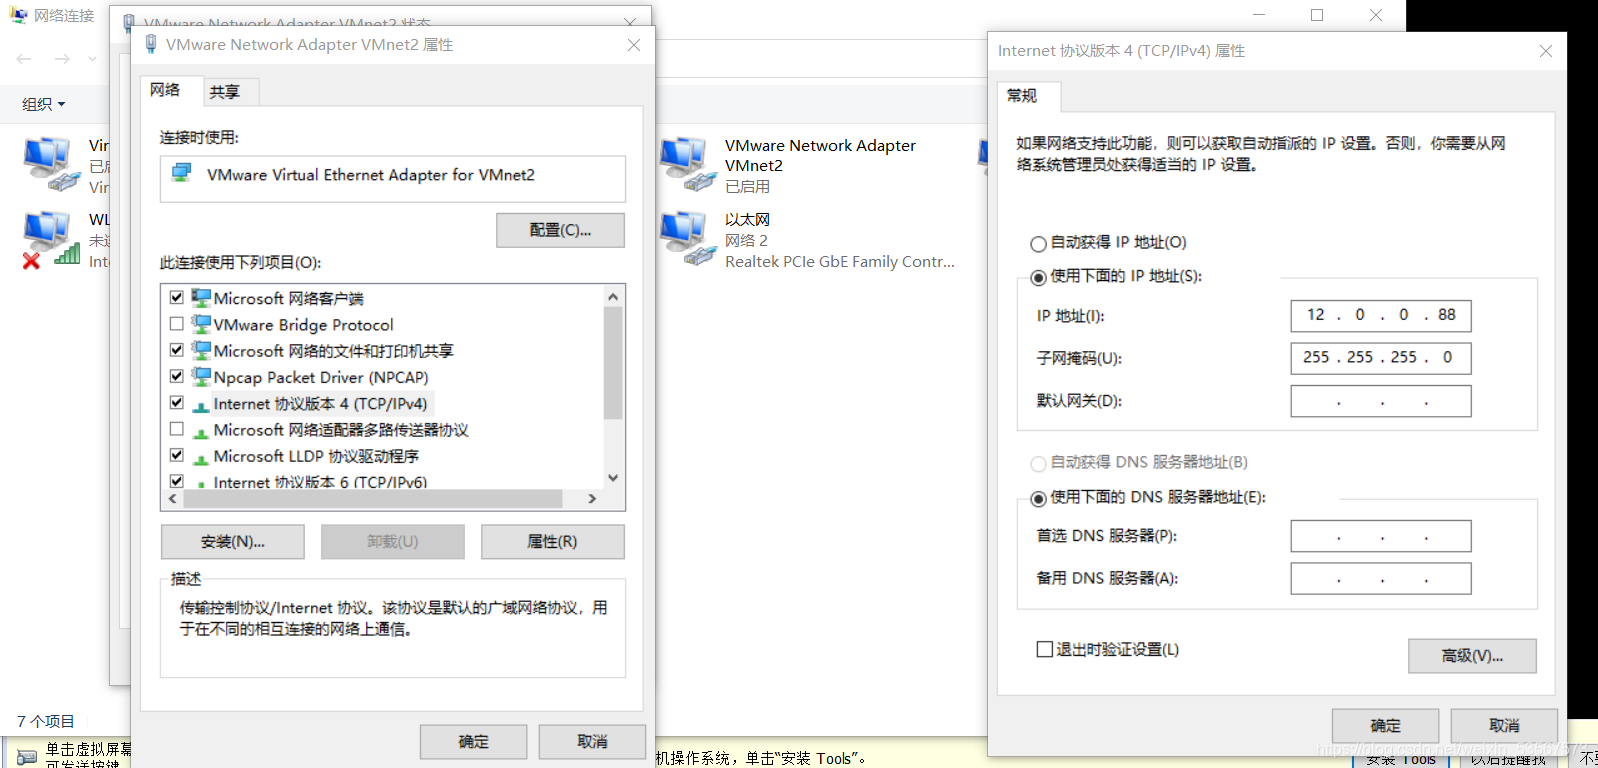1598x768 pixels.
Task: Click the 配置(C)... button
Action: pos(560,230)
